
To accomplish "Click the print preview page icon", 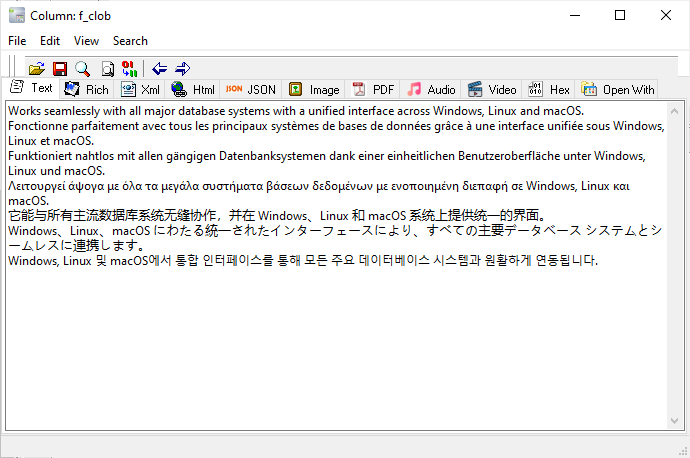I will click(x=106, y=69).
